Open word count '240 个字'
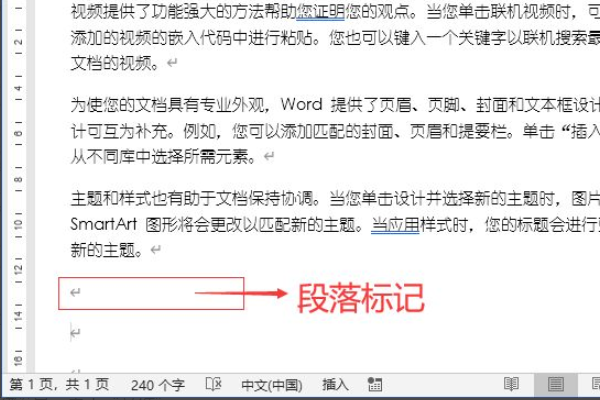This screenshot has height=400, width=600. (x=158, y=385)
